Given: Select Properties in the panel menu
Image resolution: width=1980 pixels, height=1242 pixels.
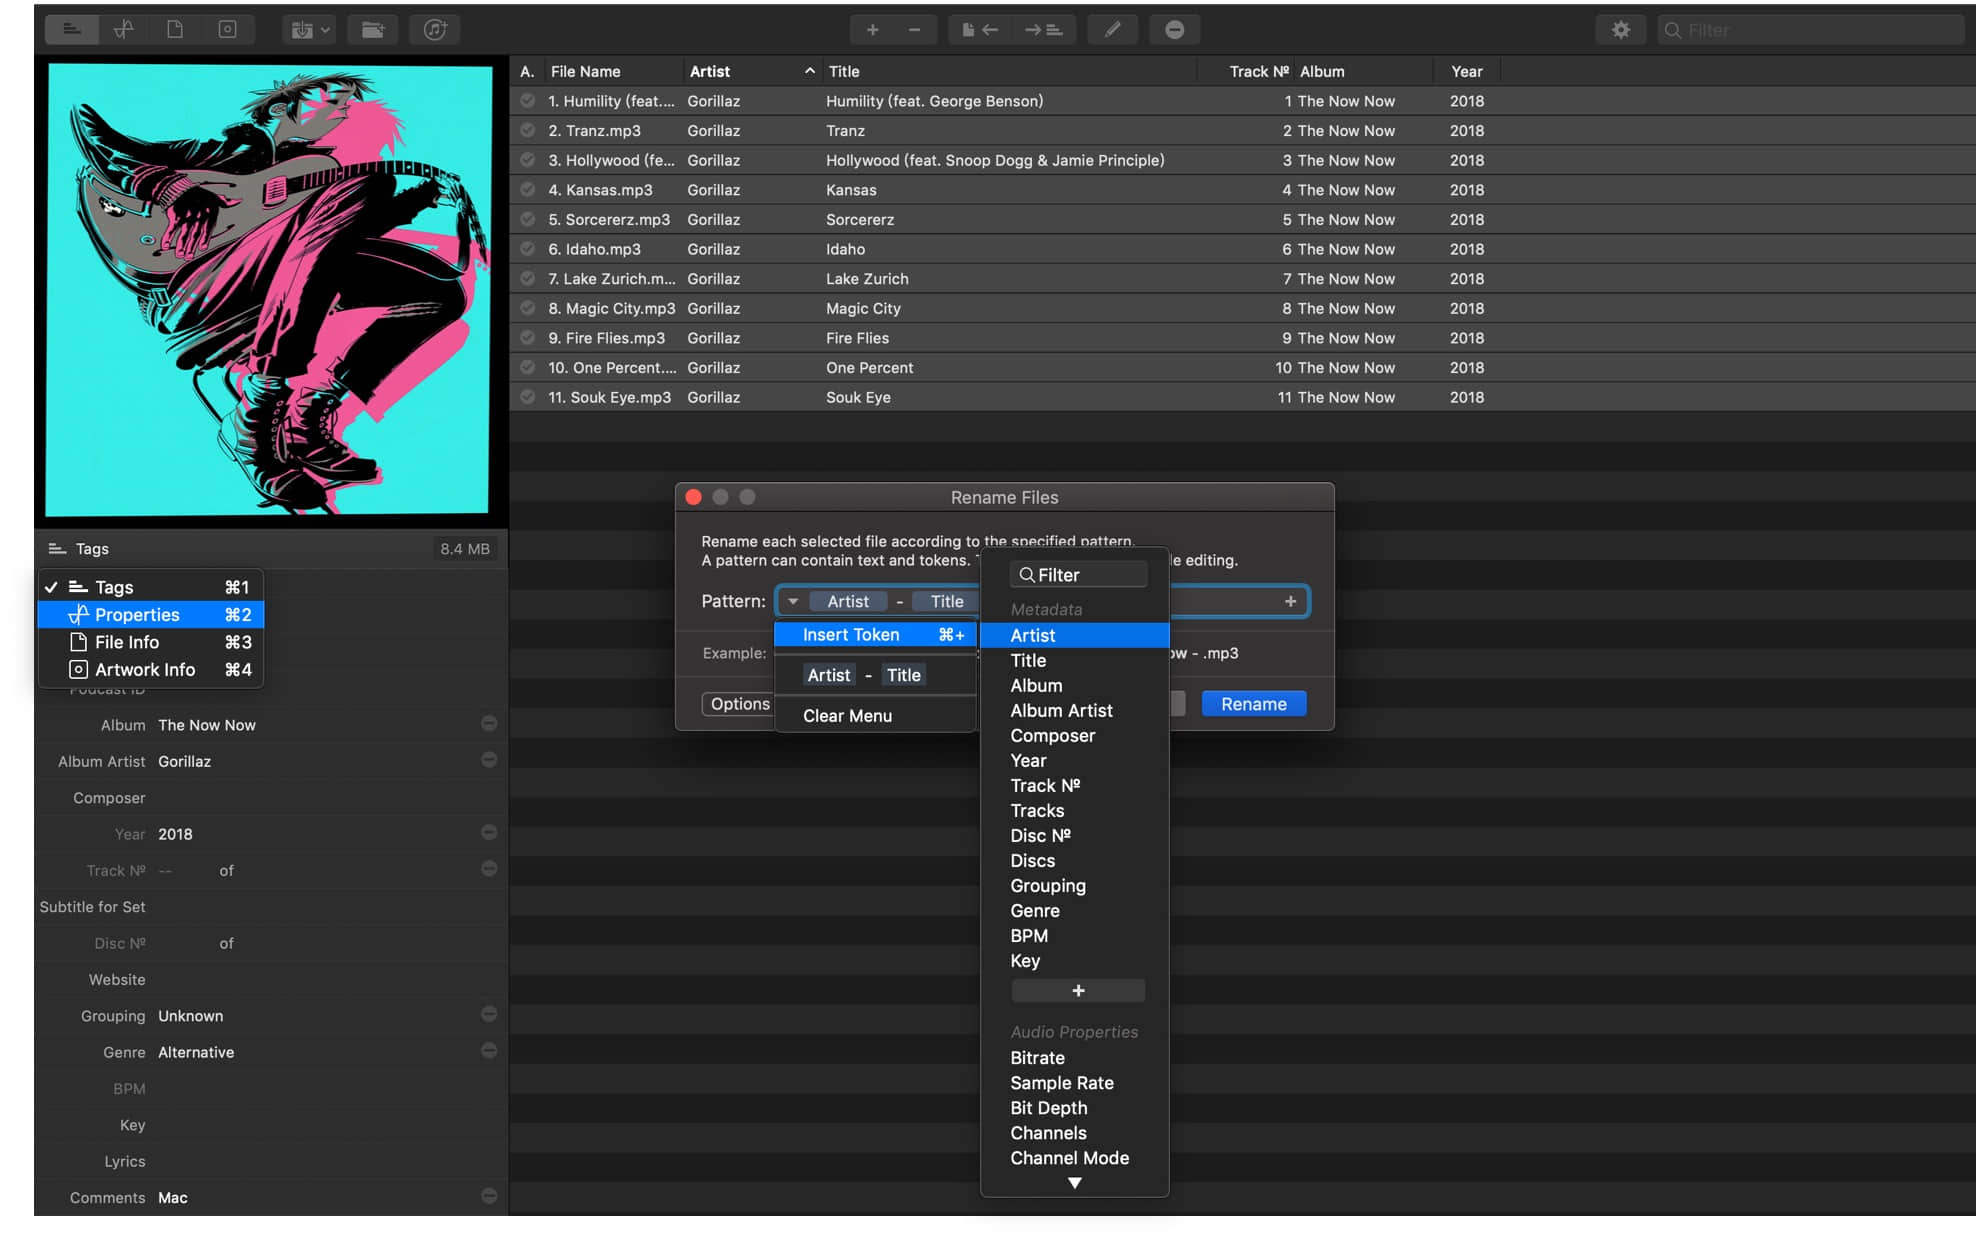Looking at the screenshot, I should (150, 615).
